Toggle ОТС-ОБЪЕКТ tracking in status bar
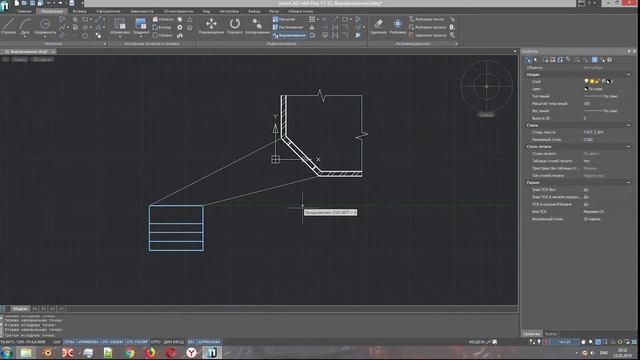The image size is (640, 360). click(x=112, y=342)
